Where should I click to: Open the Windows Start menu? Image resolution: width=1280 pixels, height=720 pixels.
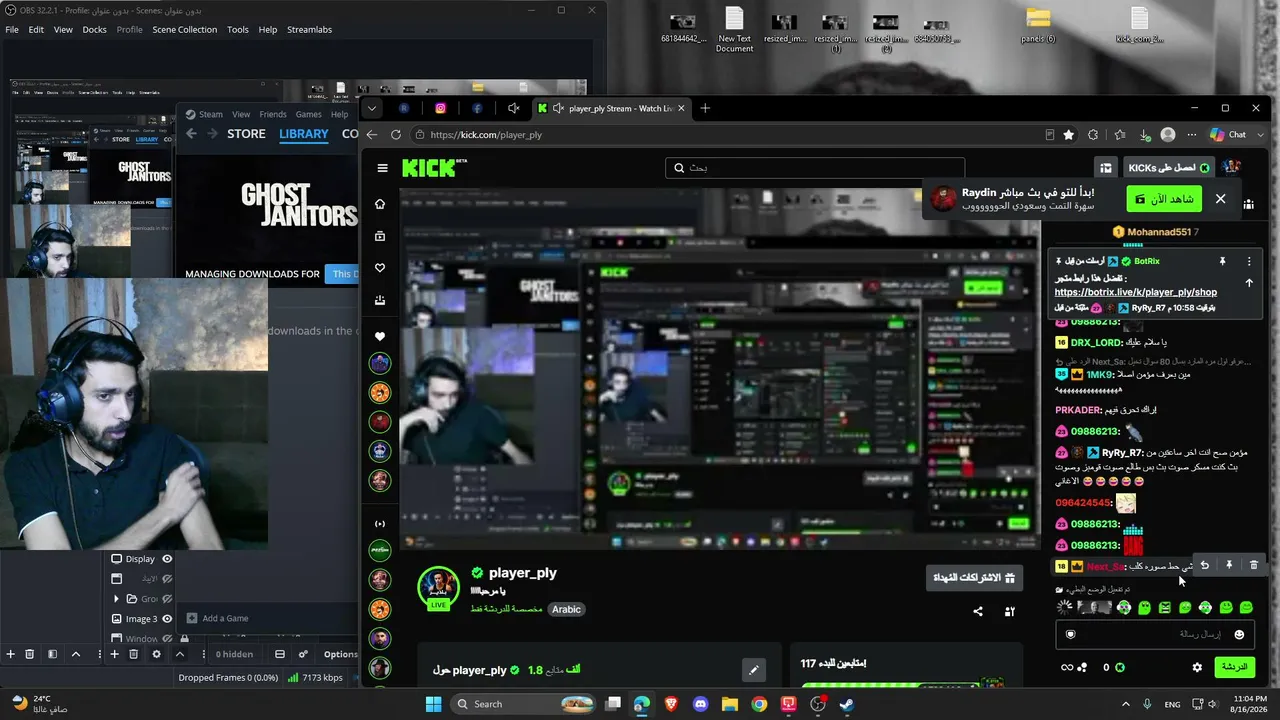point(433,704)
